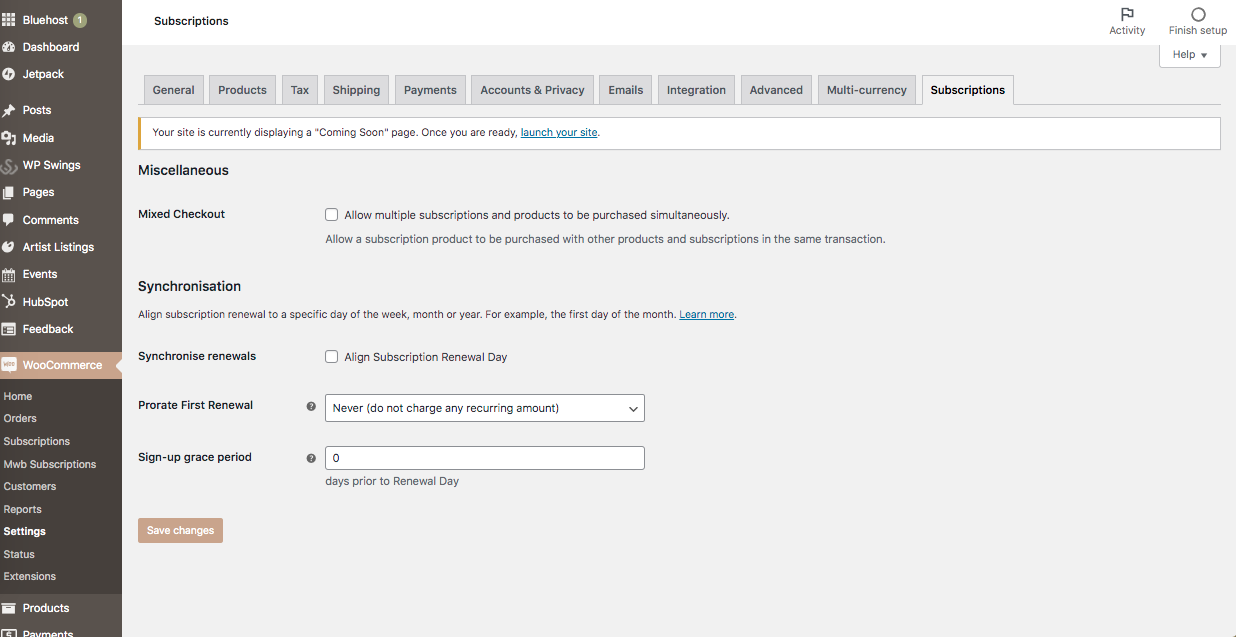Click the Jetpack icon in sidebar
The image size is (1236, 637).
tap(9, 74)
